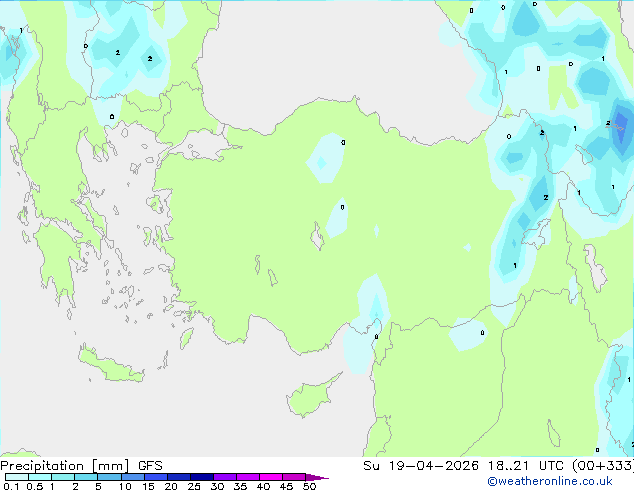Screen dimensions: 634x490
Task: Click the legend label '25'
Action: [194, 486]
